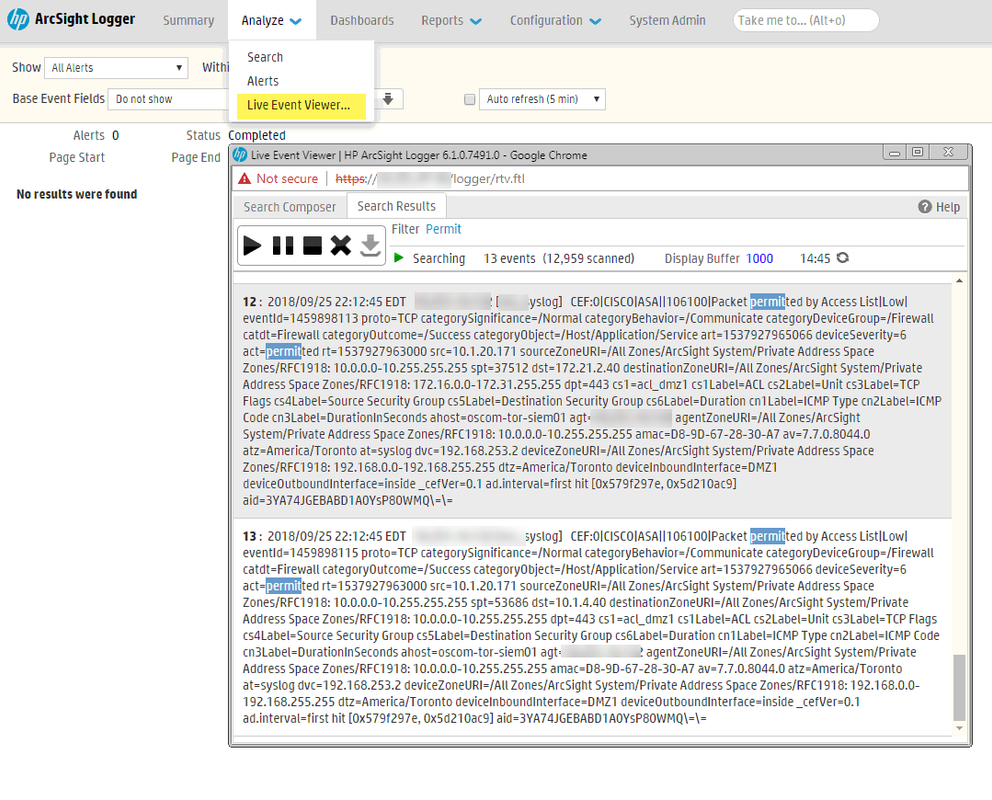Open the Summary page

[189, 21]
